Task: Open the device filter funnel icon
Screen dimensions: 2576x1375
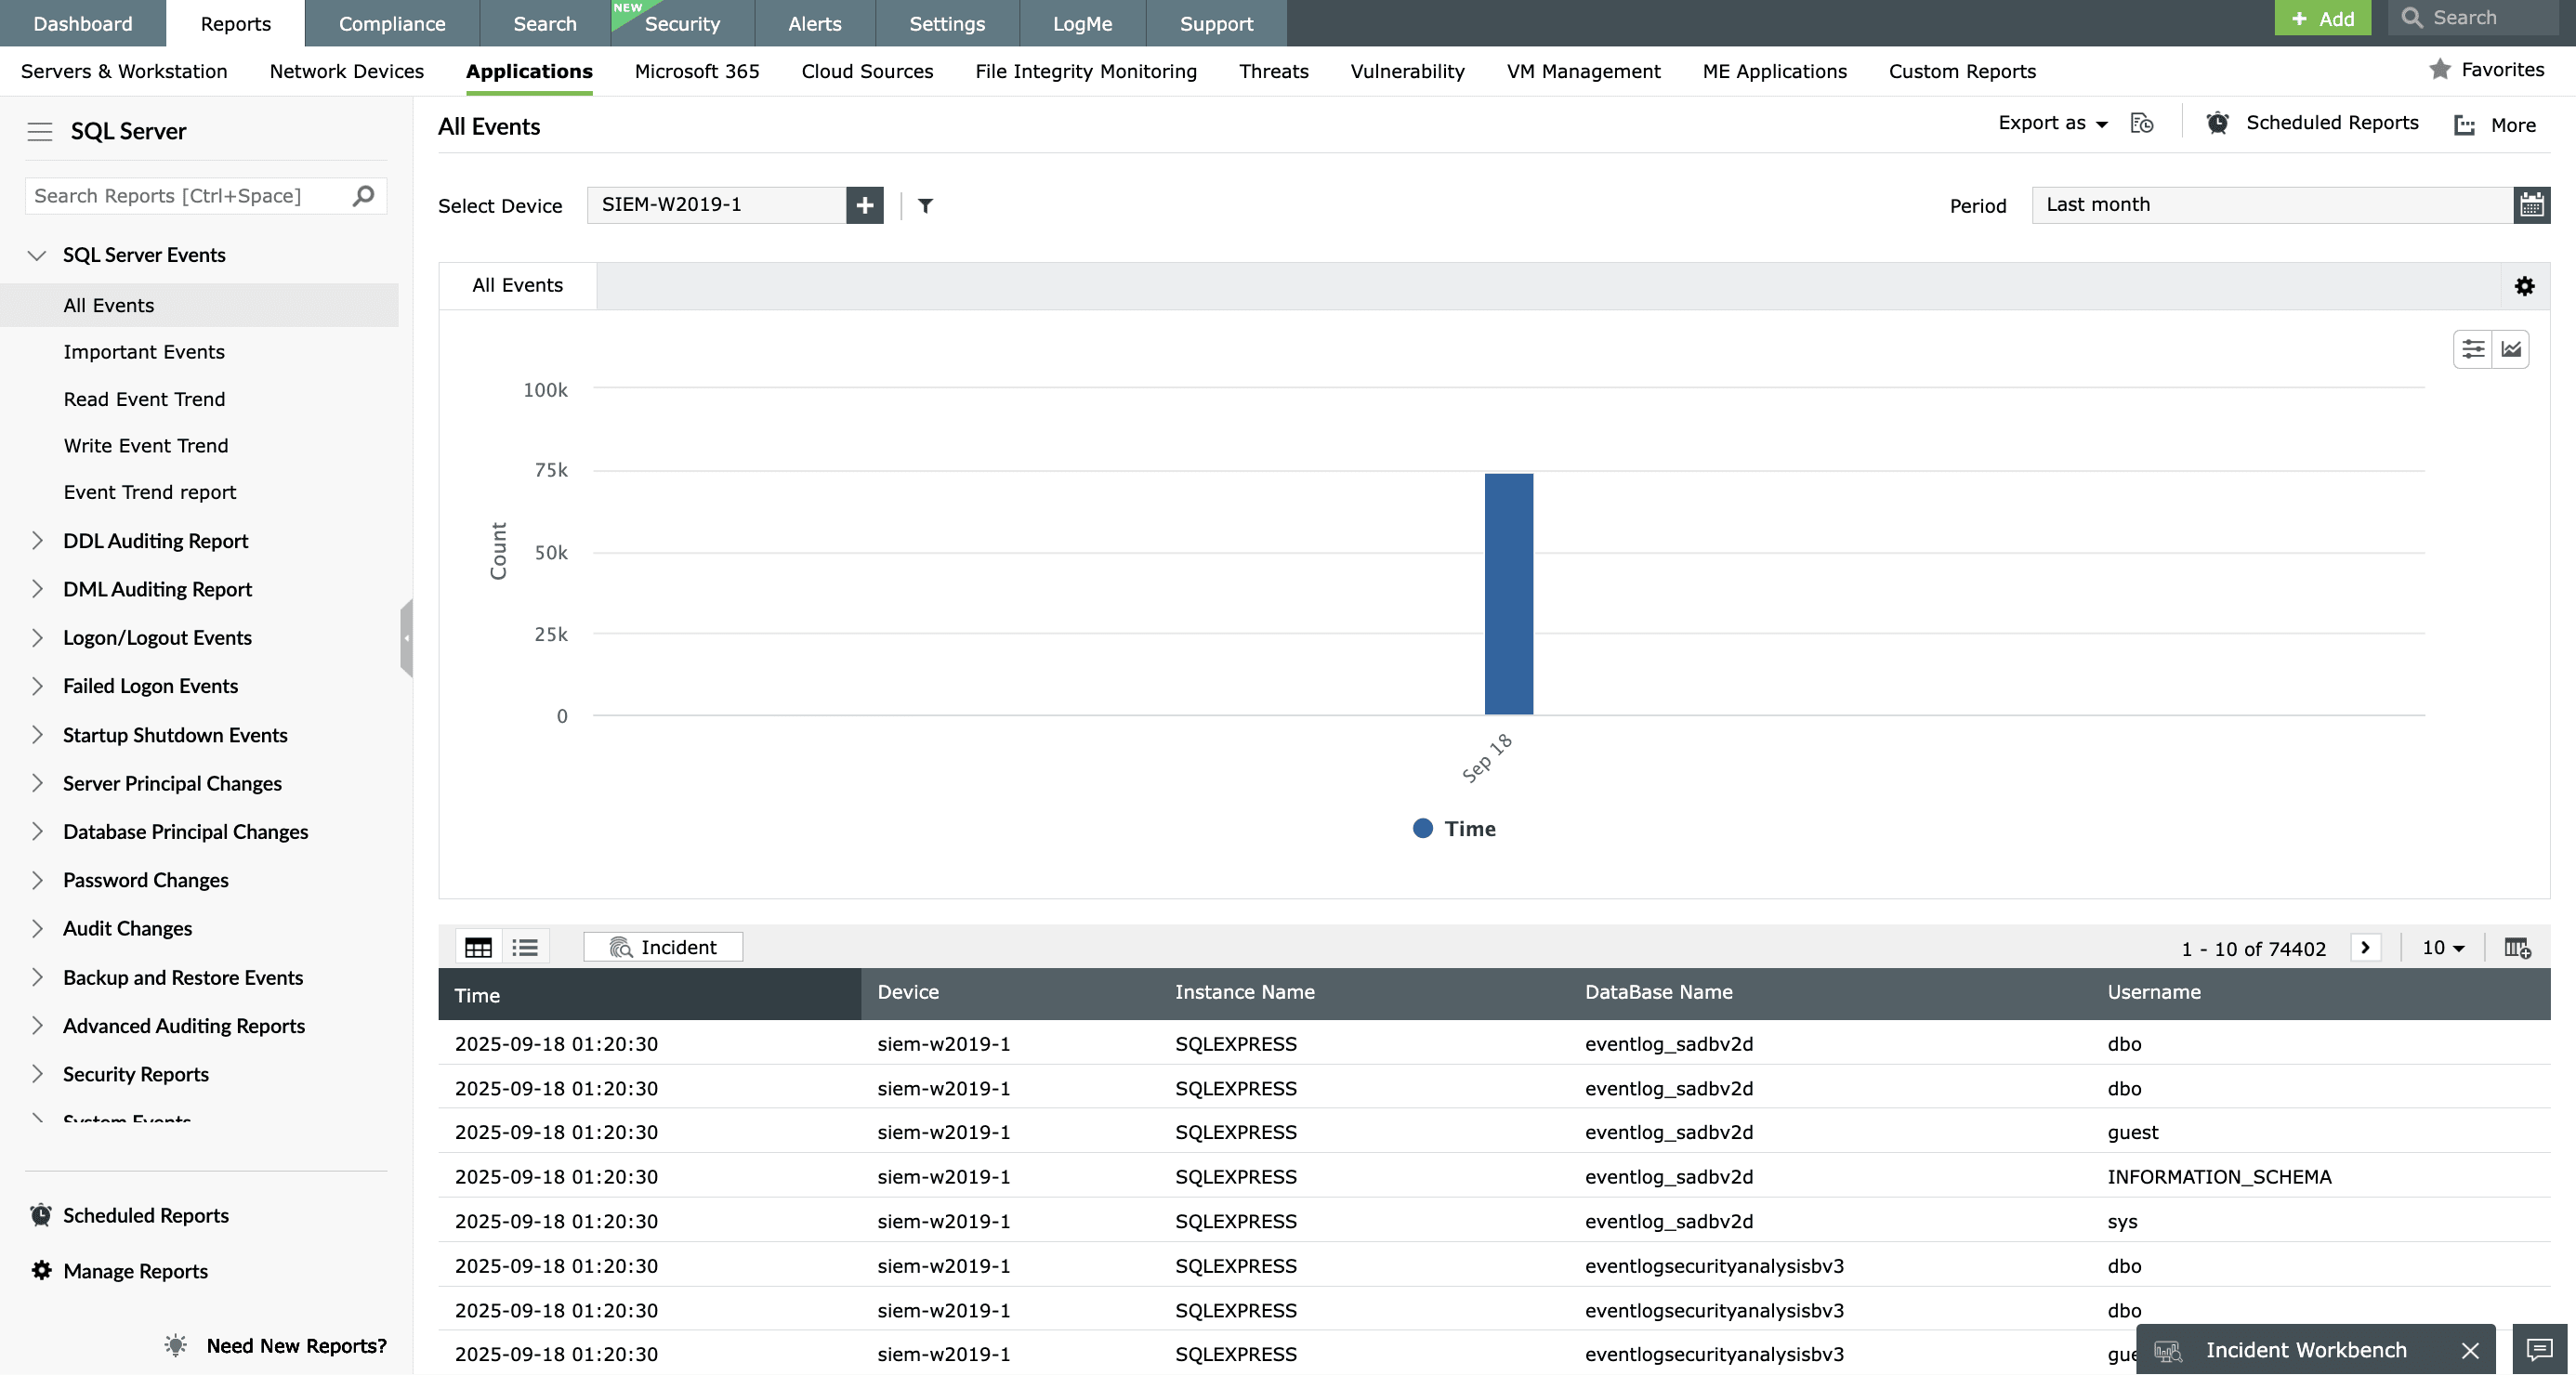Action: [x=925, y=206]
